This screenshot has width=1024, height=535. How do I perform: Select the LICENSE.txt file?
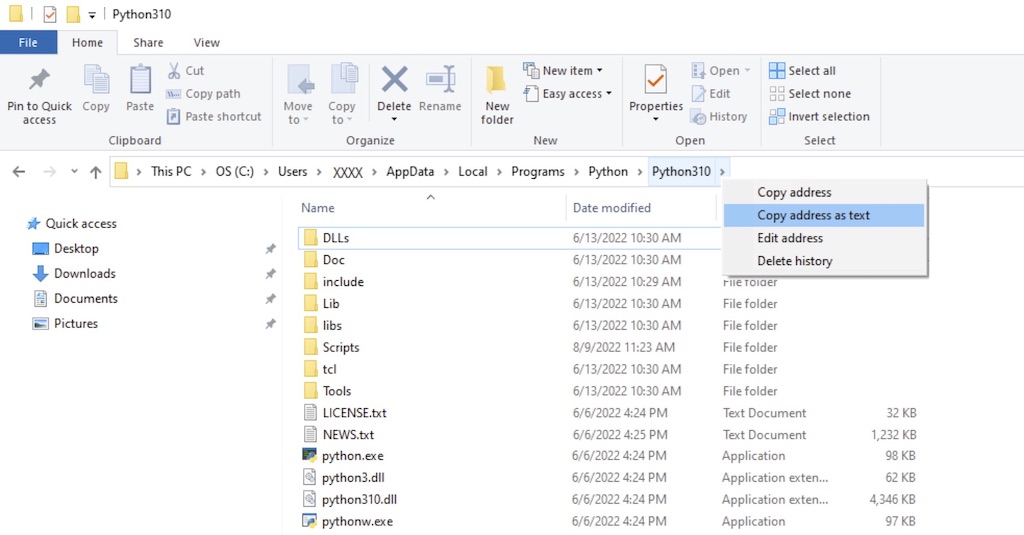click(355, 413)
